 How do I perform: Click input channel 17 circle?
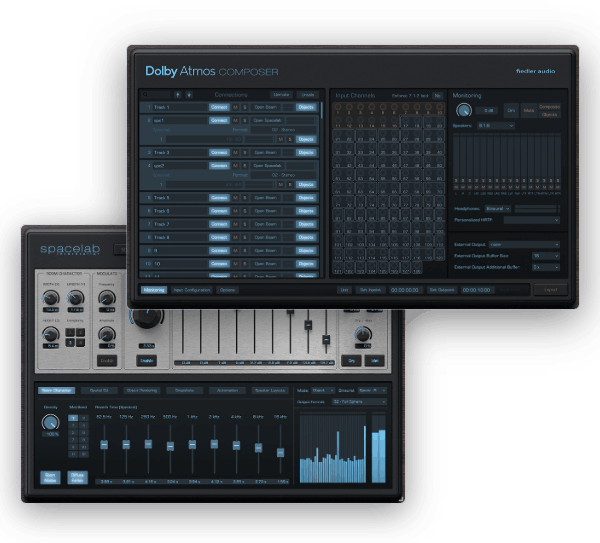406,121
